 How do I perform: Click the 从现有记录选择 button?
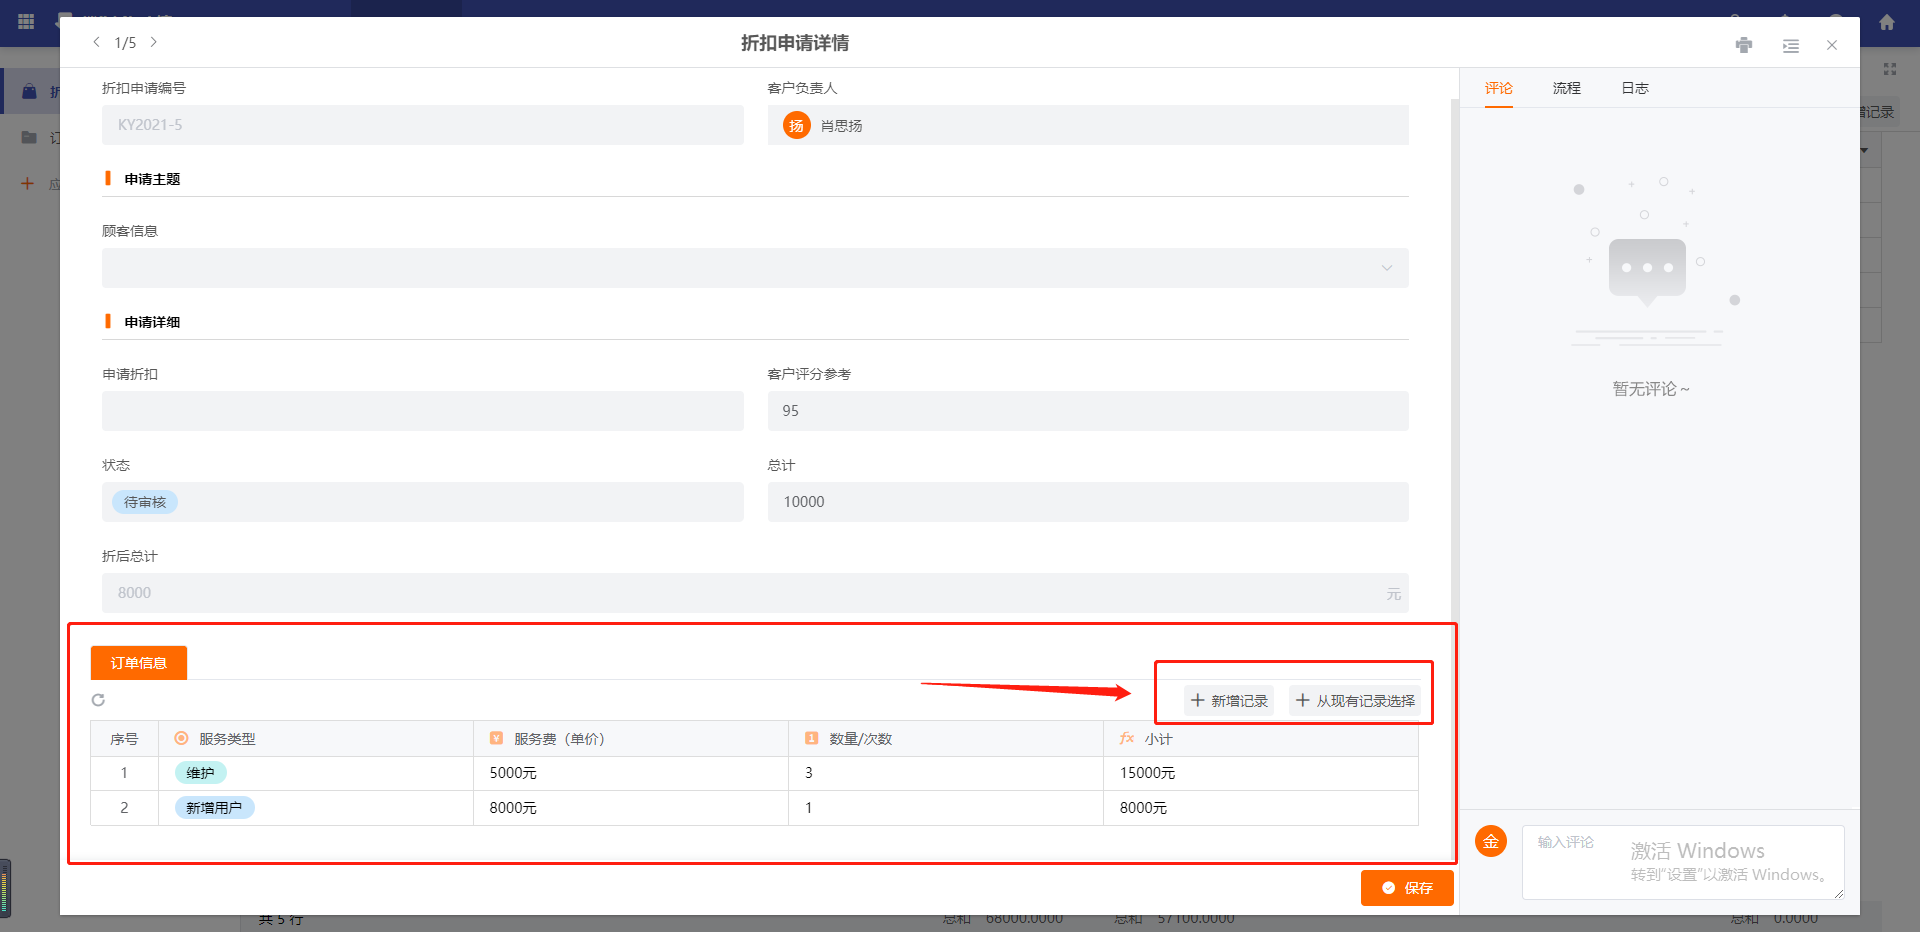(1356, 700)
